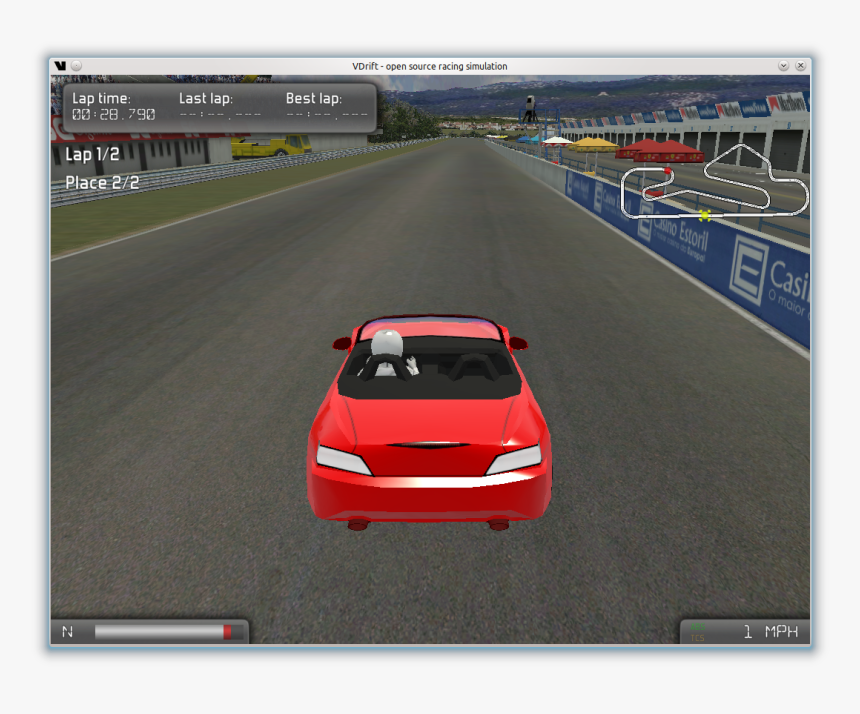This screenshot has width=860, height=714.
Task: Click the "Lap time:" label
Action: click(x=100, y=98)
